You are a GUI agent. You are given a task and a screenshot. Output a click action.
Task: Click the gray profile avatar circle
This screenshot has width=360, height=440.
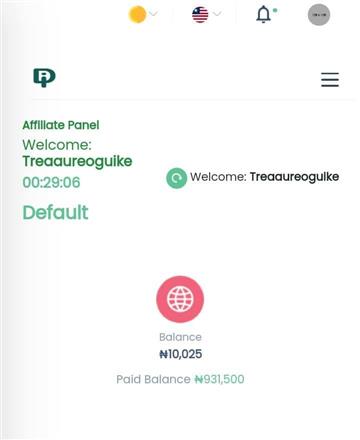click(319, 15)
